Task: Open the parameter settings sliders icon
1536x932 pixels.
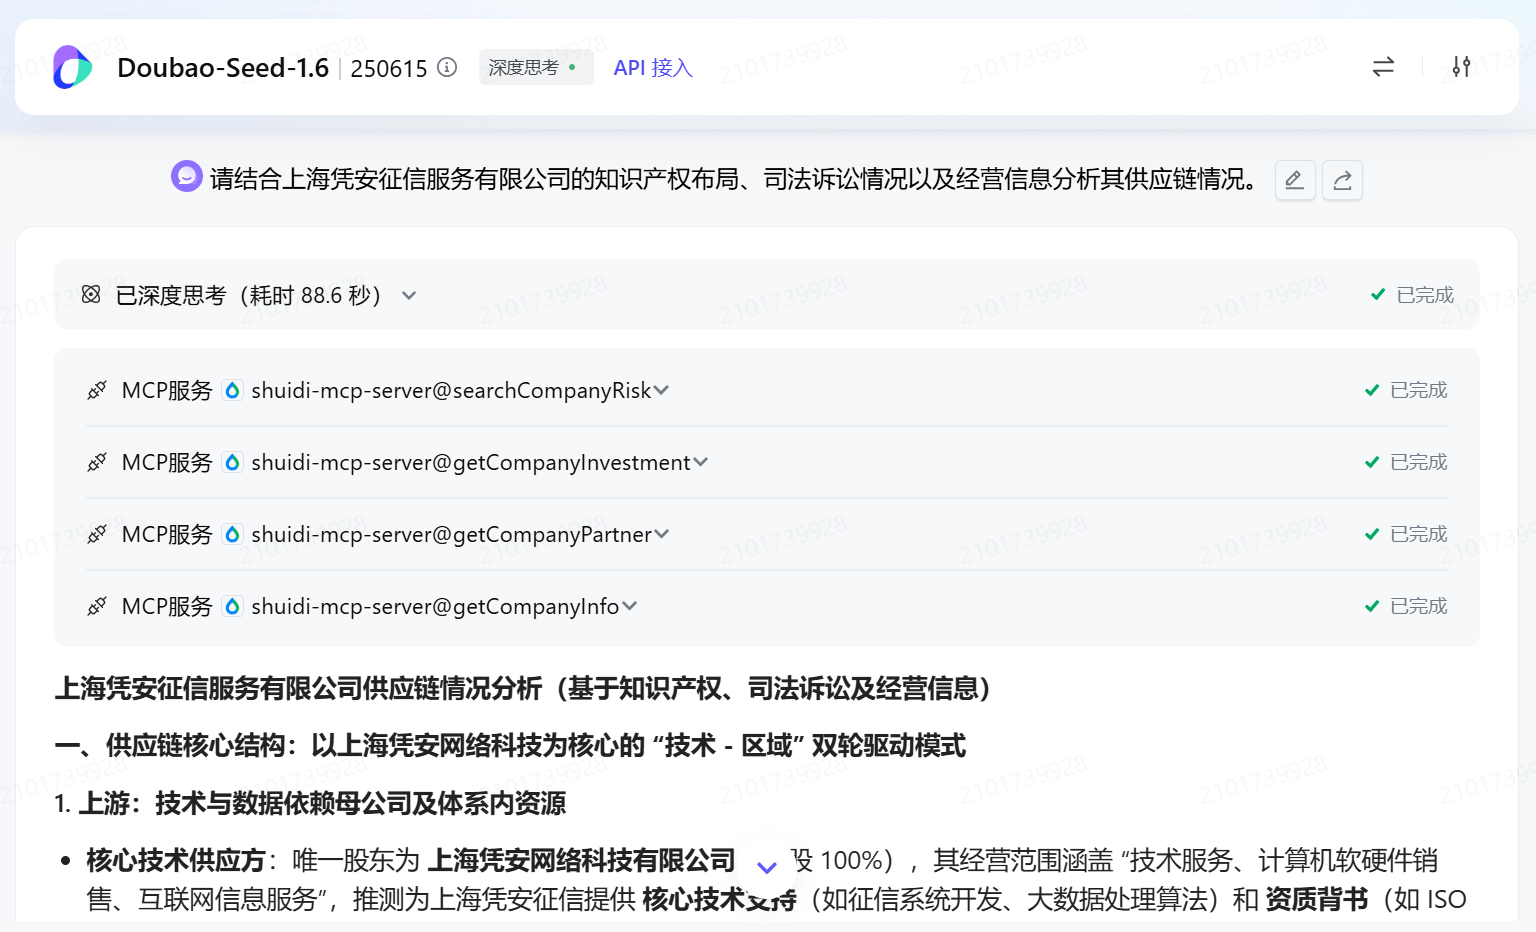Action: (1461, 67)
